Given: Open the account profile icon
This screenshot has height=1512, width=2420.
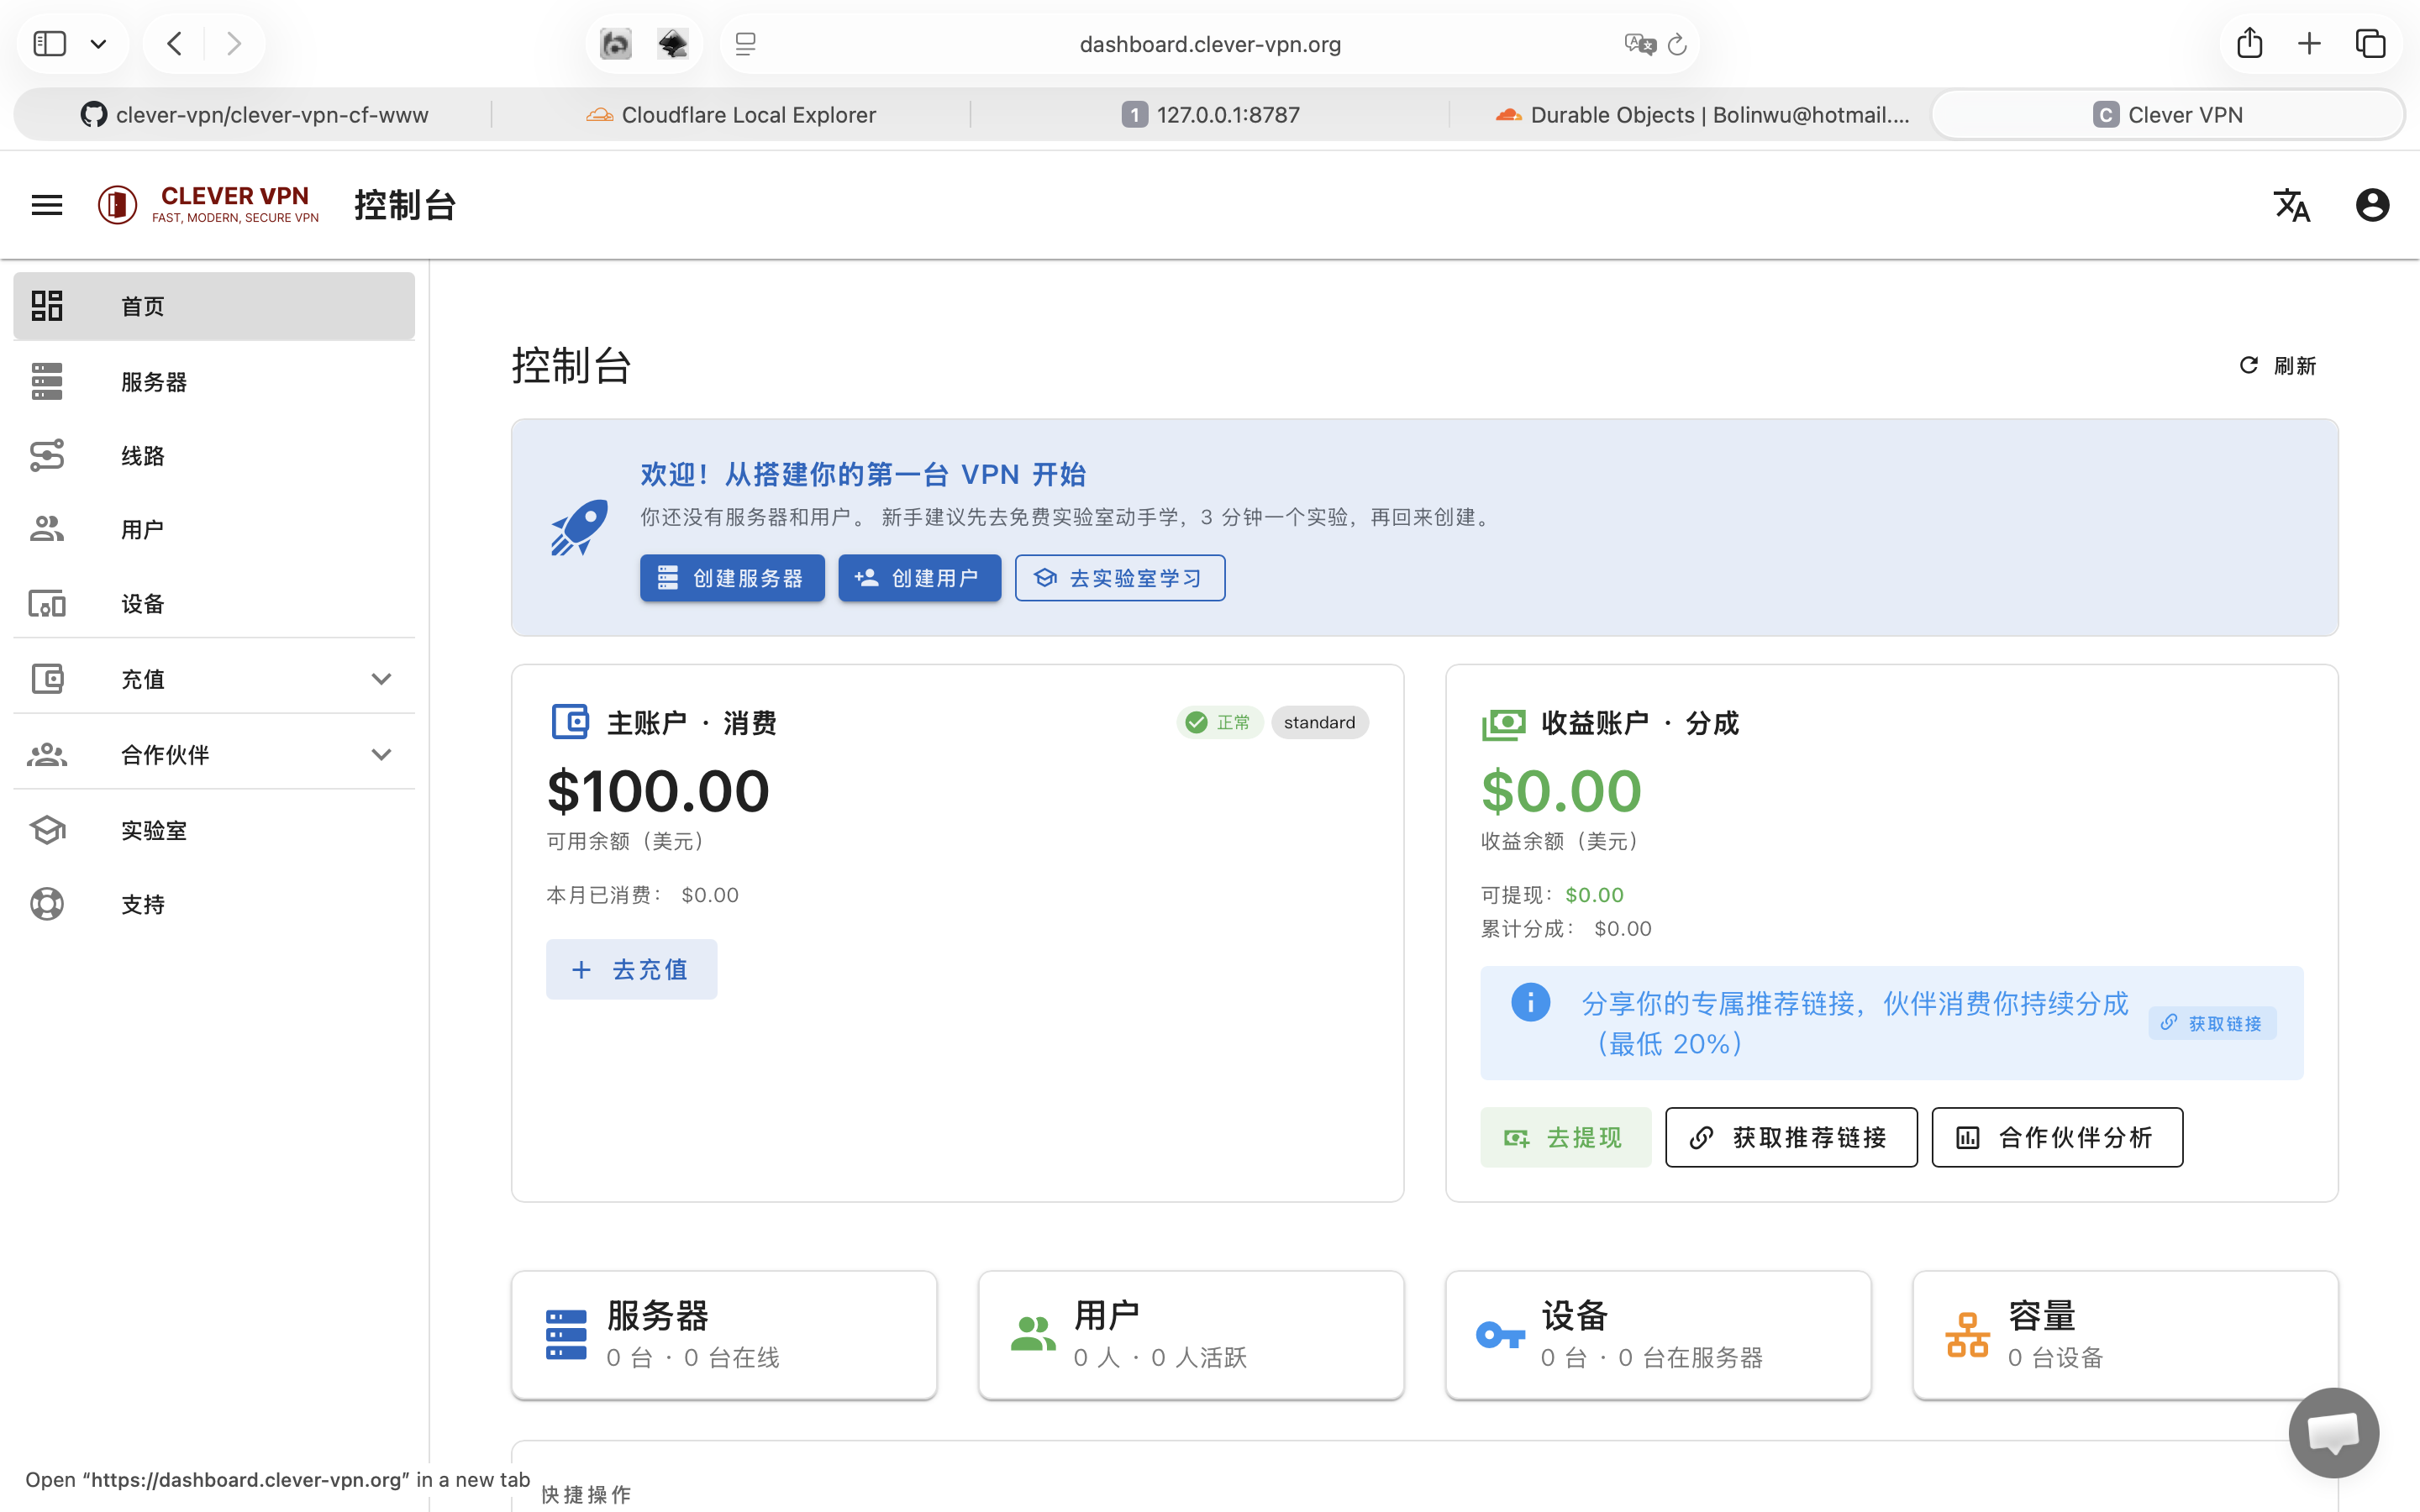Looking at the screenshot, I should point(2372,205).
